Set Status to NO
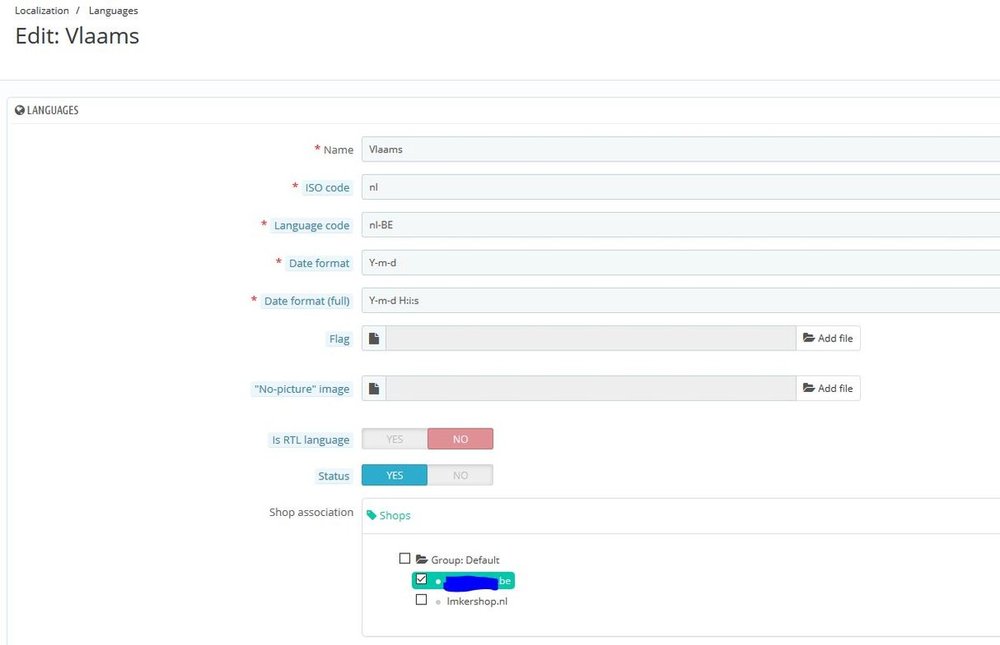Screen dimensions: 1000x645 [460, 476]
